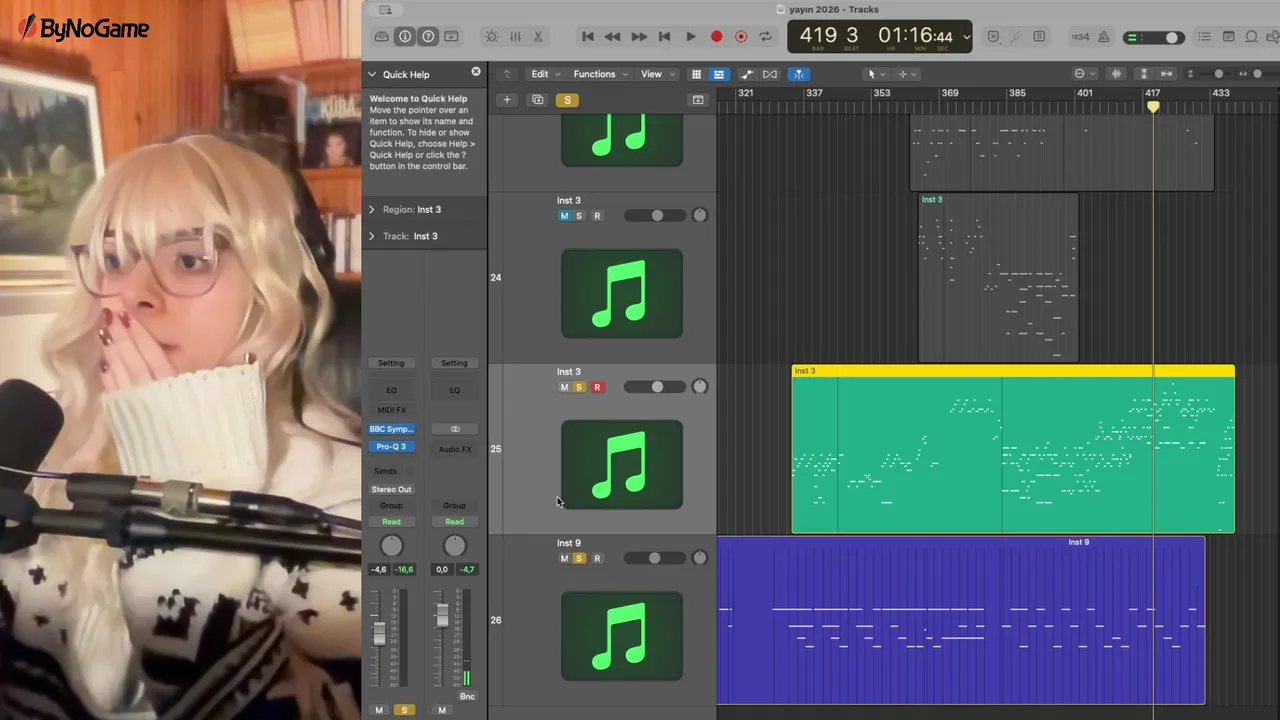Image resolution: width=1280 pixels, height=720 pixels.
Task: Mute track 24 Inst 3
Action: coord(564,216)
